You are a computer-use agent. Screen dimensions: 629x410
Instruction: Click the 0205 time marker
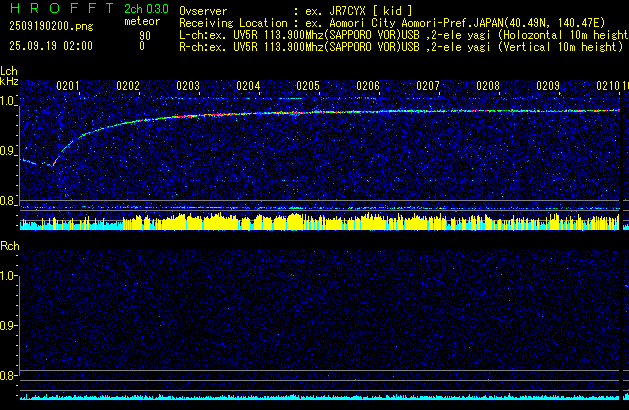click(x=308, y=86)
